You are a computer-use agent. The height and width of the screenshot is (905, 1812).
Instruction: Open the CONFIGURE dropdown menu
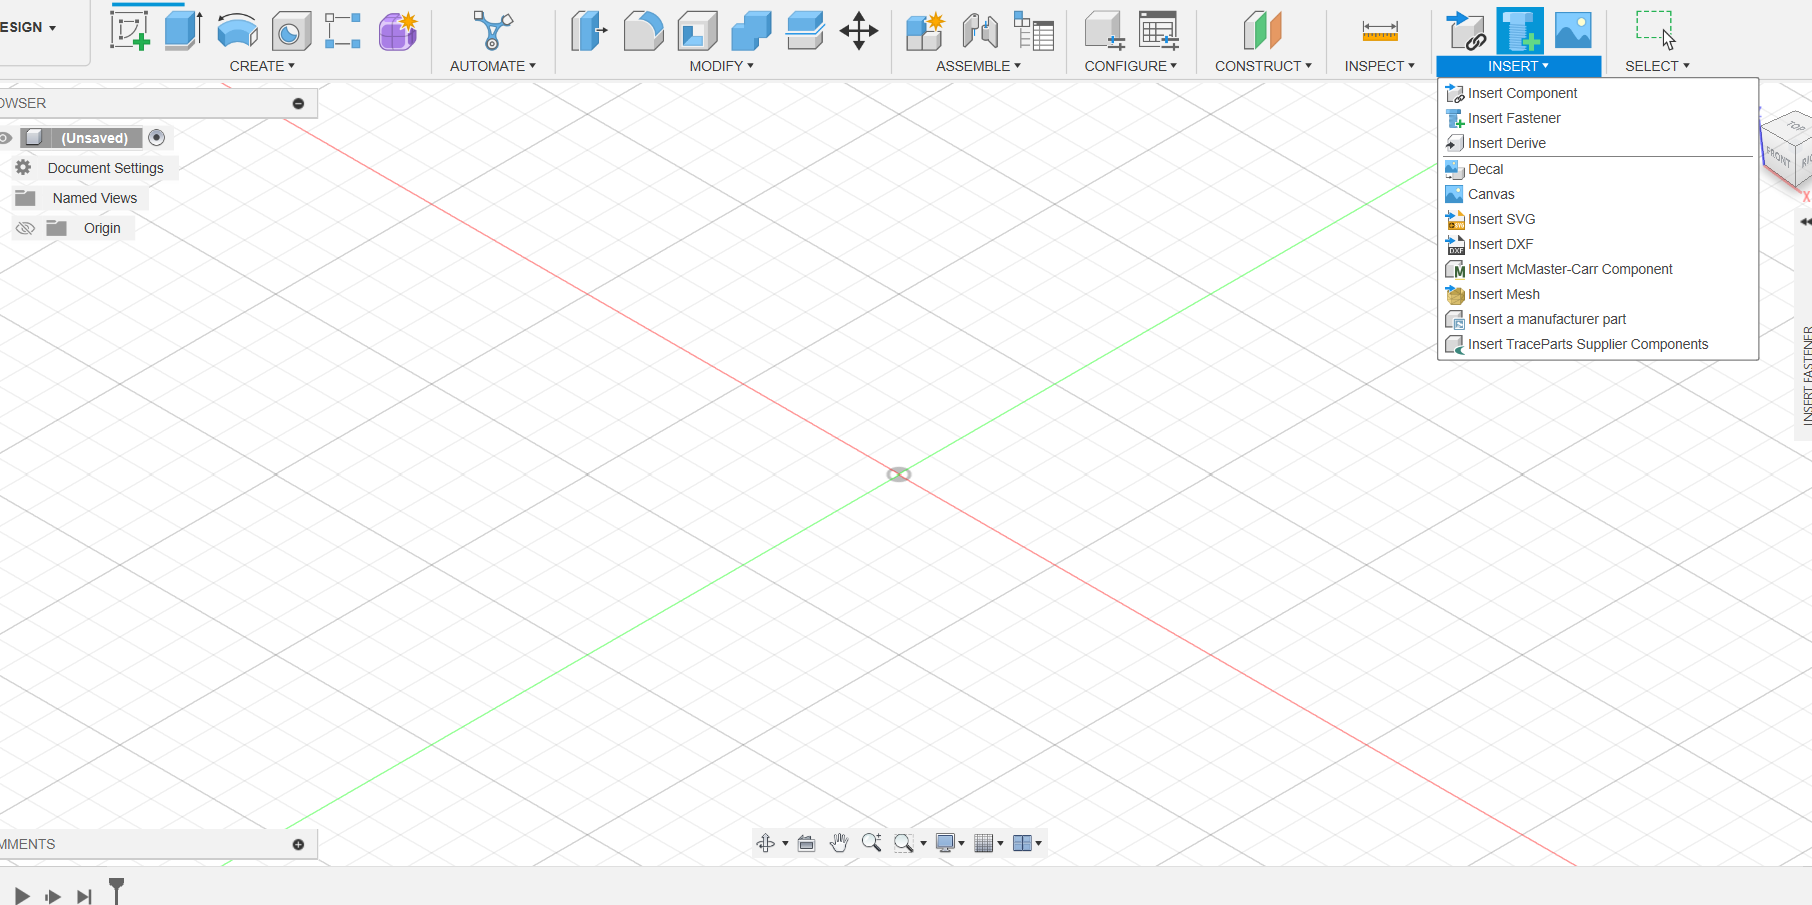(1130, 66)
